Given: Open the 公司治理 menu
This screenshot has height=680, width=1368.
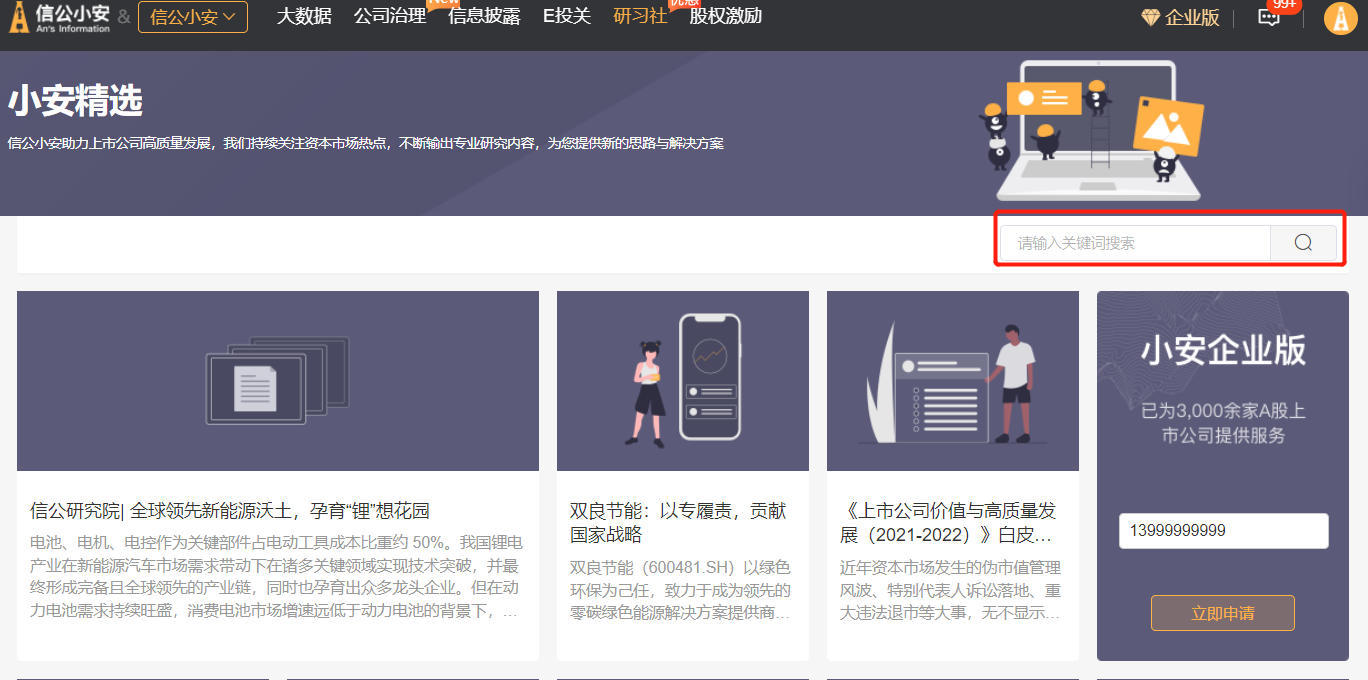Looking at the screenshot, I should point(390,16).
